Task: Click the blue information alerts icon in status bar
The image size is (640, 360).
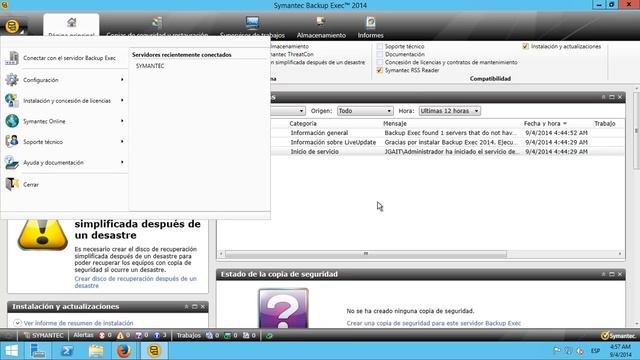Action: point(157,336)
